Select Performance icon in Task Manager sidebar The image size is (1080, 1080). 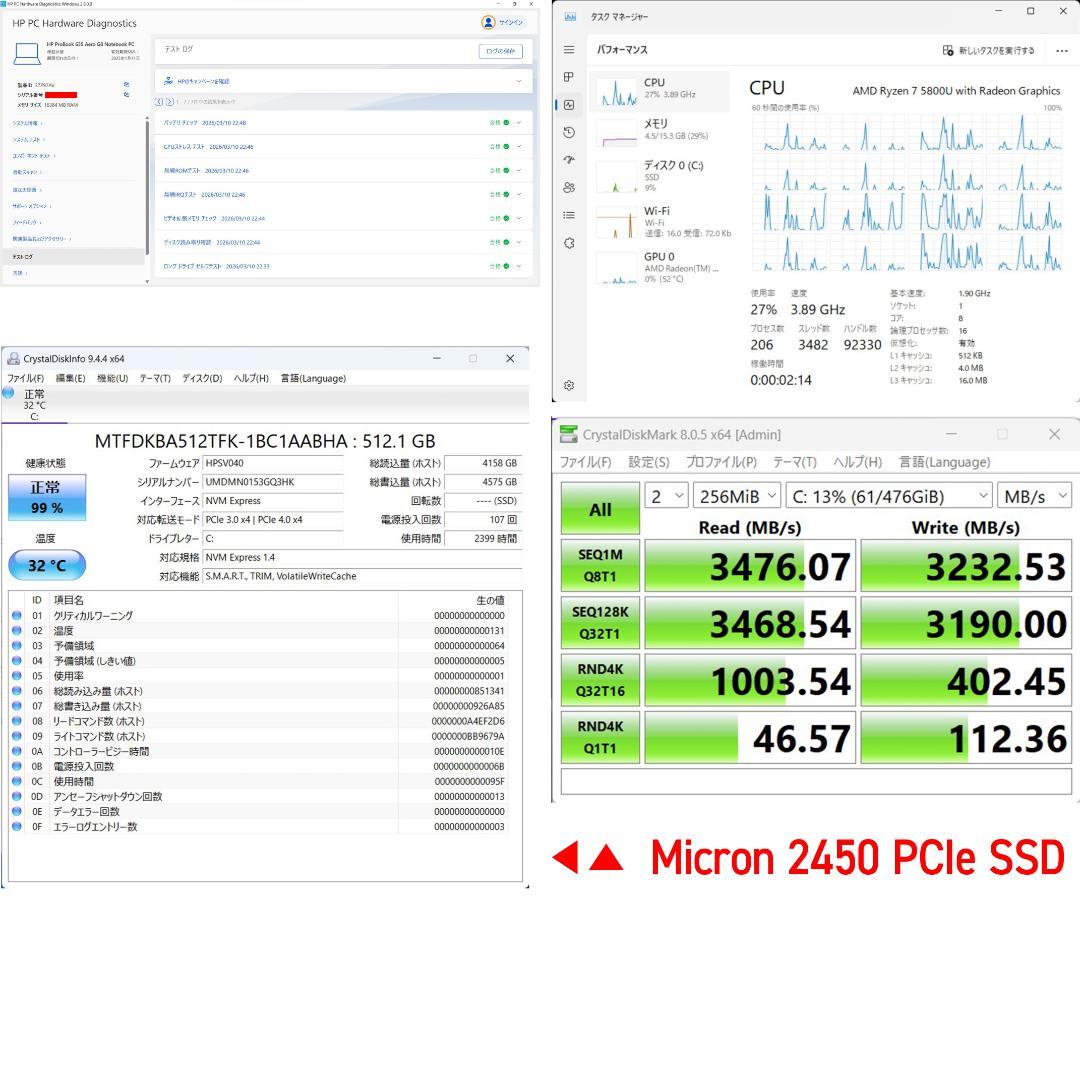tap(569, 105)
